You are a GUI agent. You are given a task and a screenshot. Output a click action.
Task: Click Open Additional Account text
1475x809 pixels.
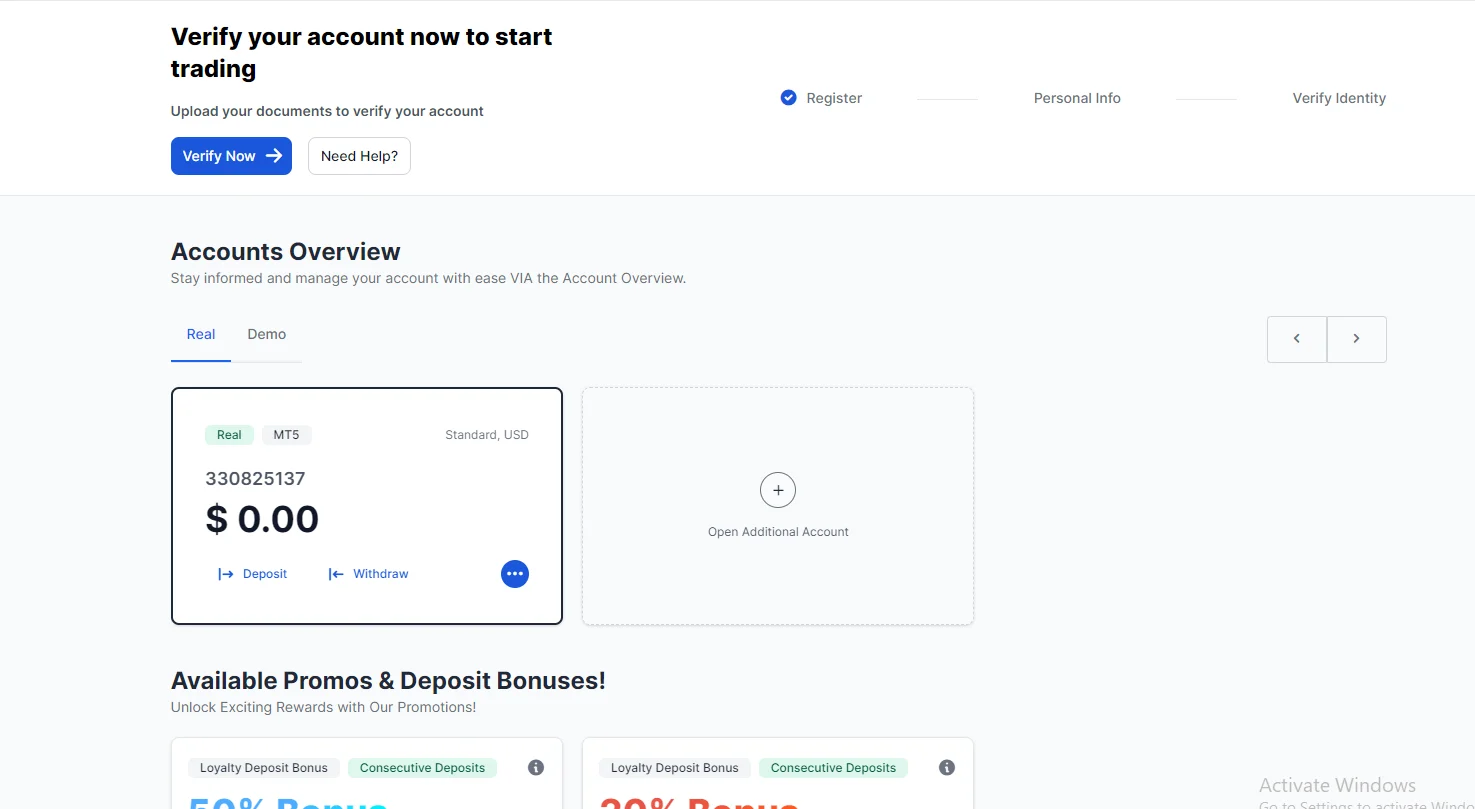coord(778,532)
